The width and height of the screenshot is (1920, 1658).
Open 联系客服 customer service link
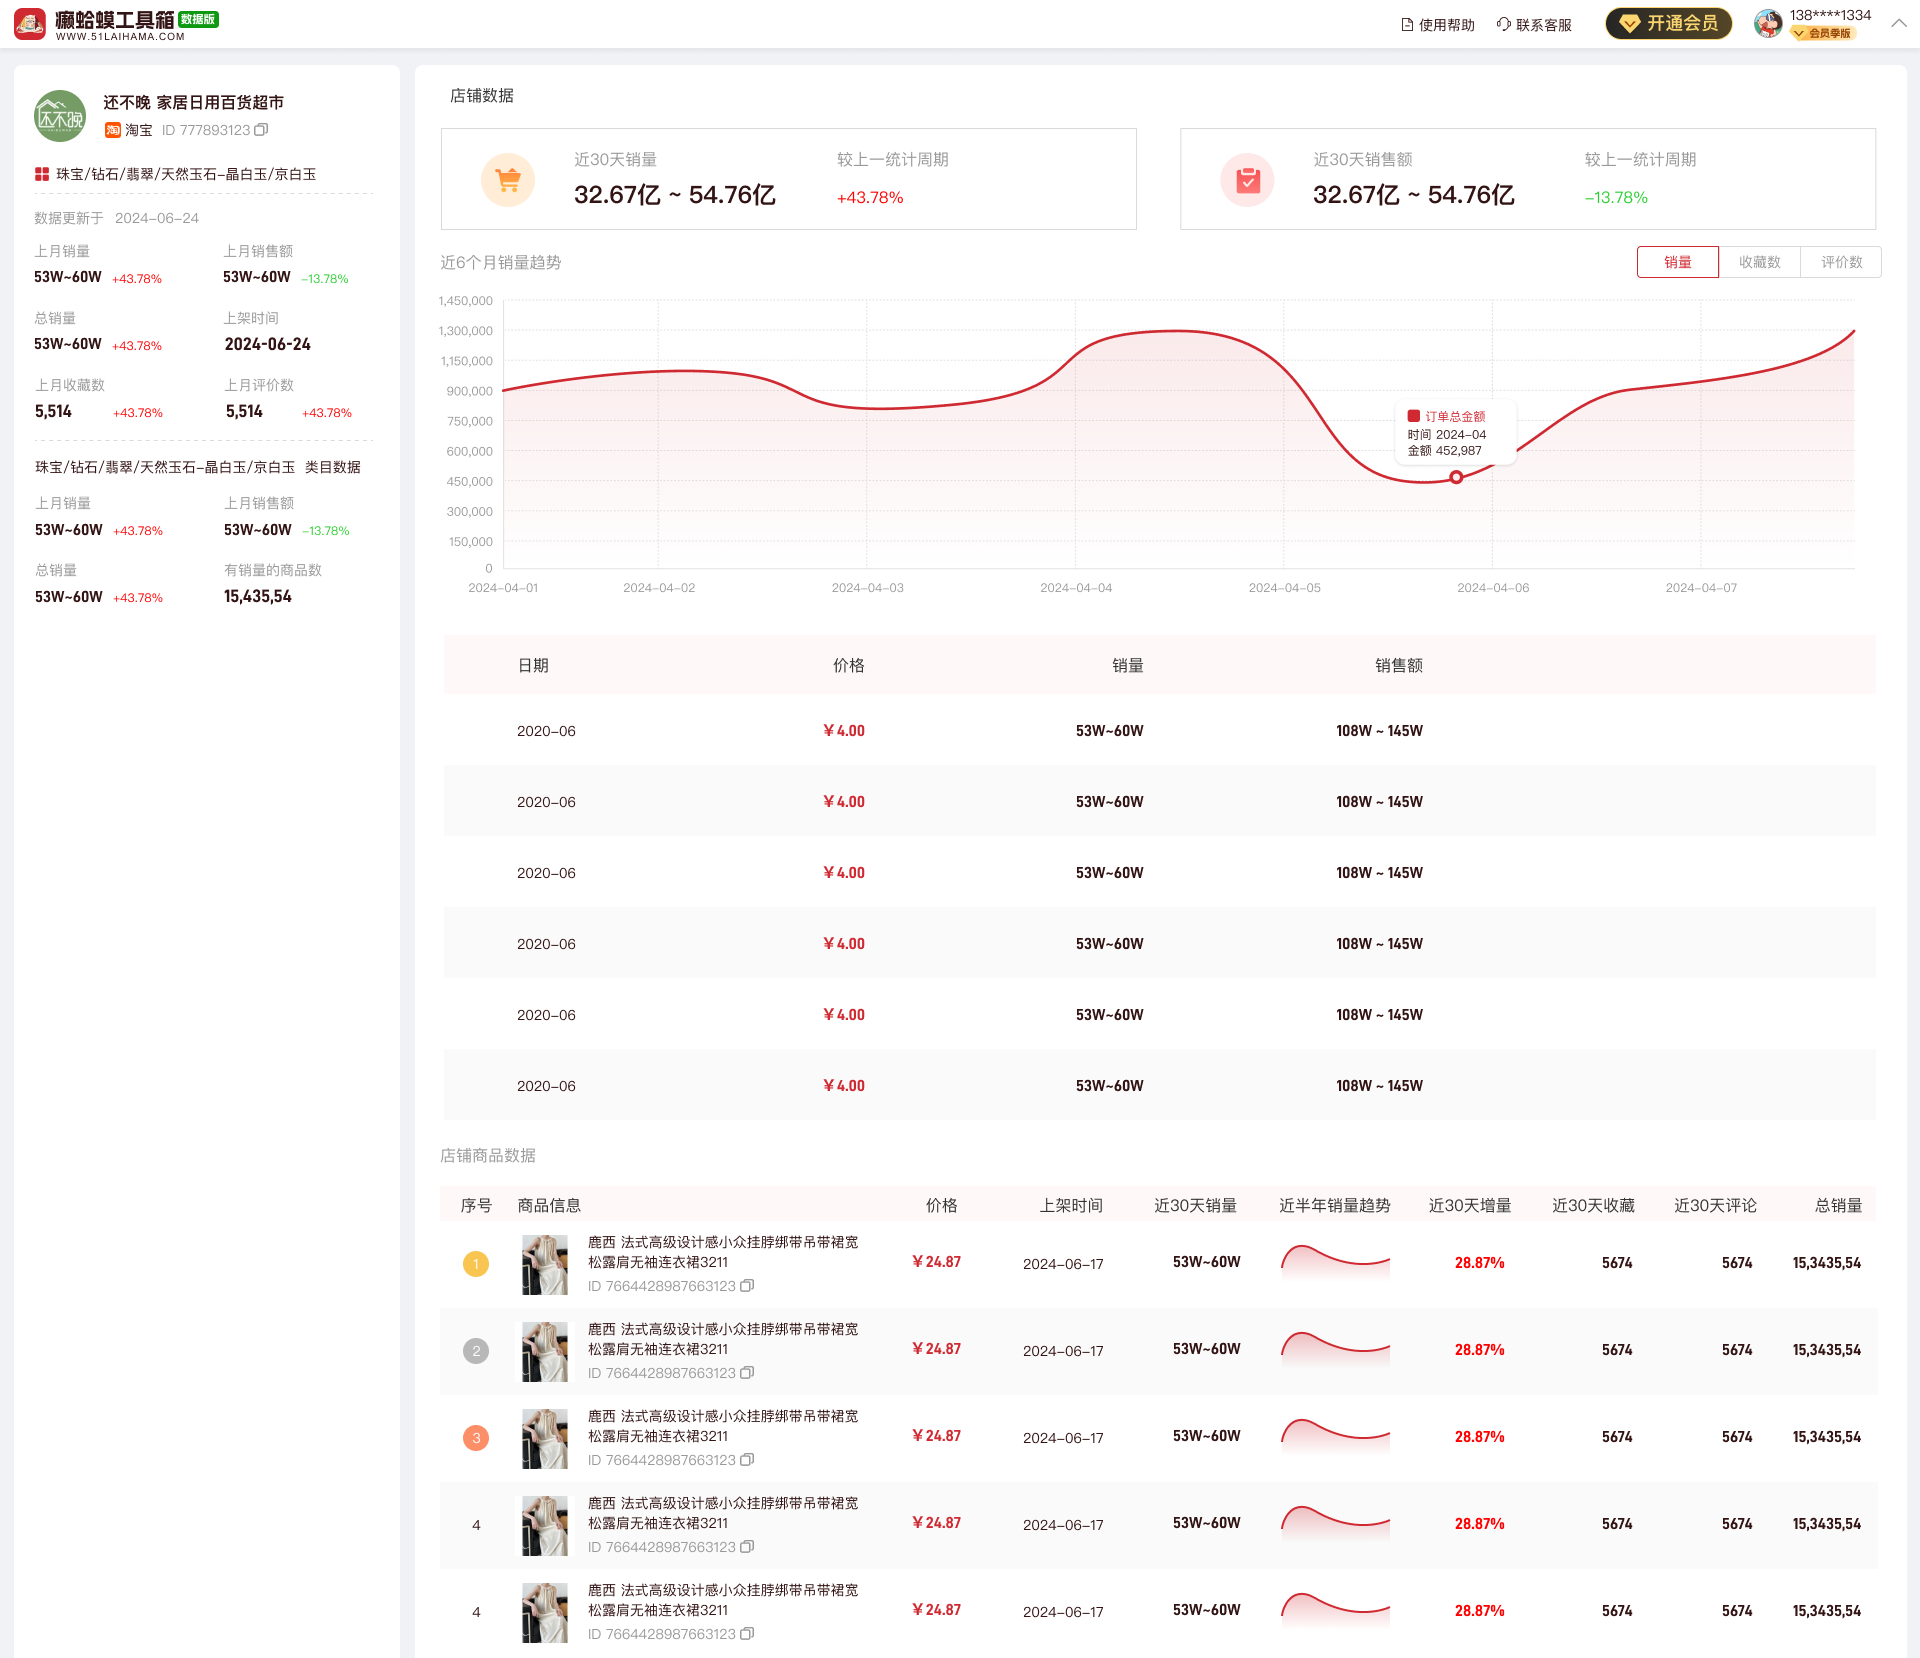[1534, 25]
